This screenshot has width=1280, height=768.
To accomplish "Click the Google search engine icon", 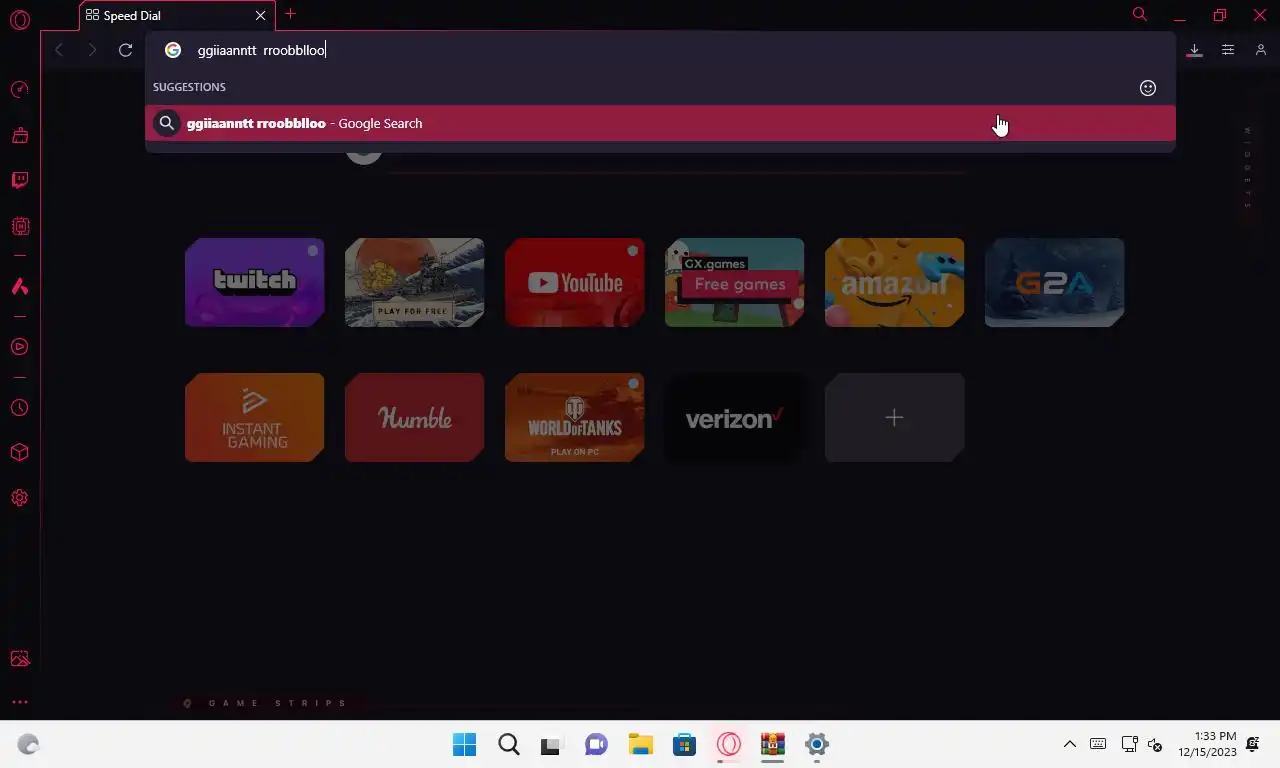I will pyautogui.click(x=173, y=50).
